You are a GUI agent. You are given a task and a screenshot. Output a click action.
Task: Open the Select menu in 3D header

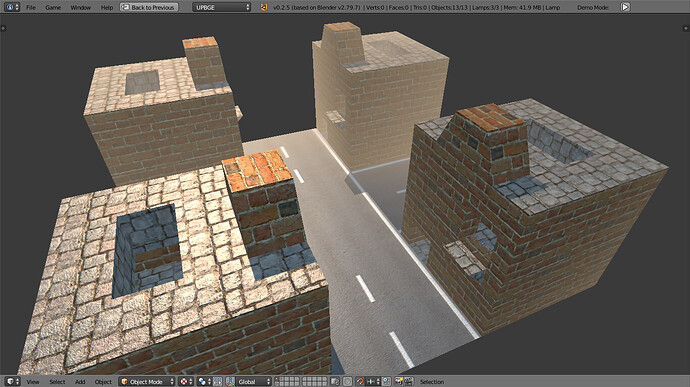57,382
